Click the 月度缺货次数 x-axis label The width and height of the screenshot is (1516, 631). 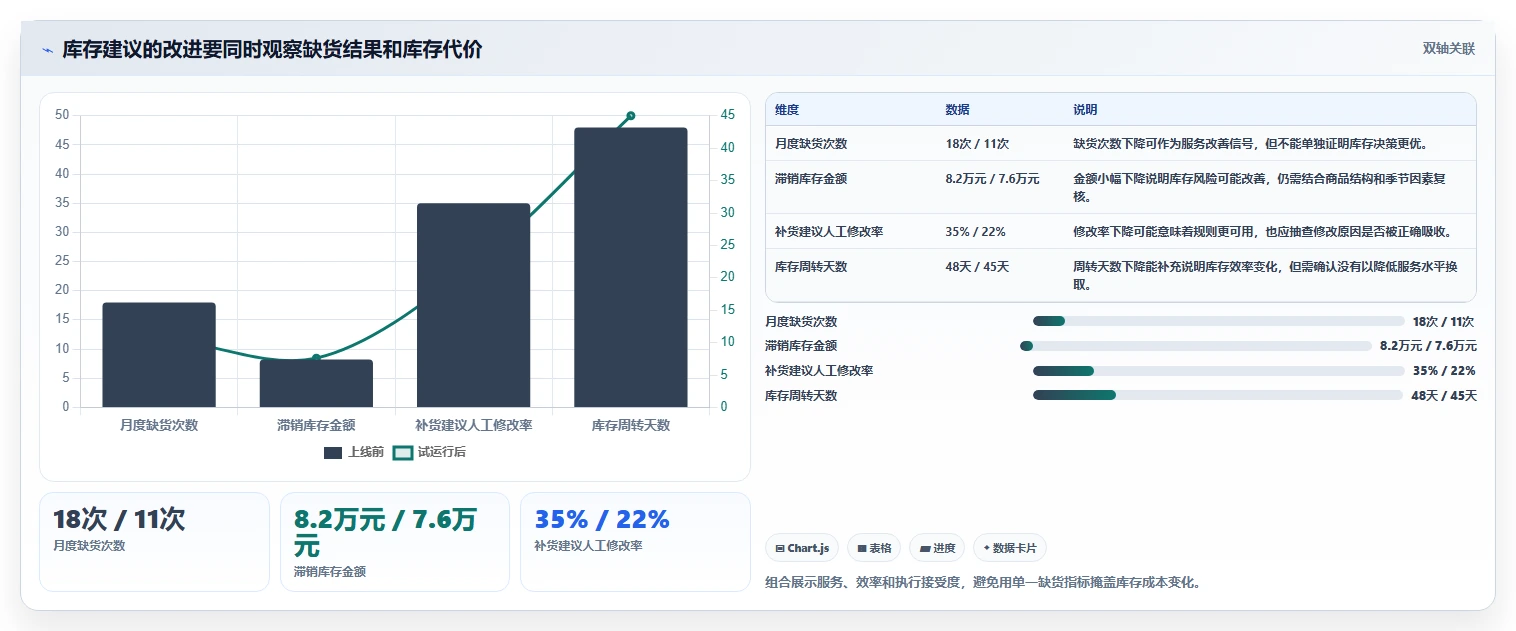(159, 425)
